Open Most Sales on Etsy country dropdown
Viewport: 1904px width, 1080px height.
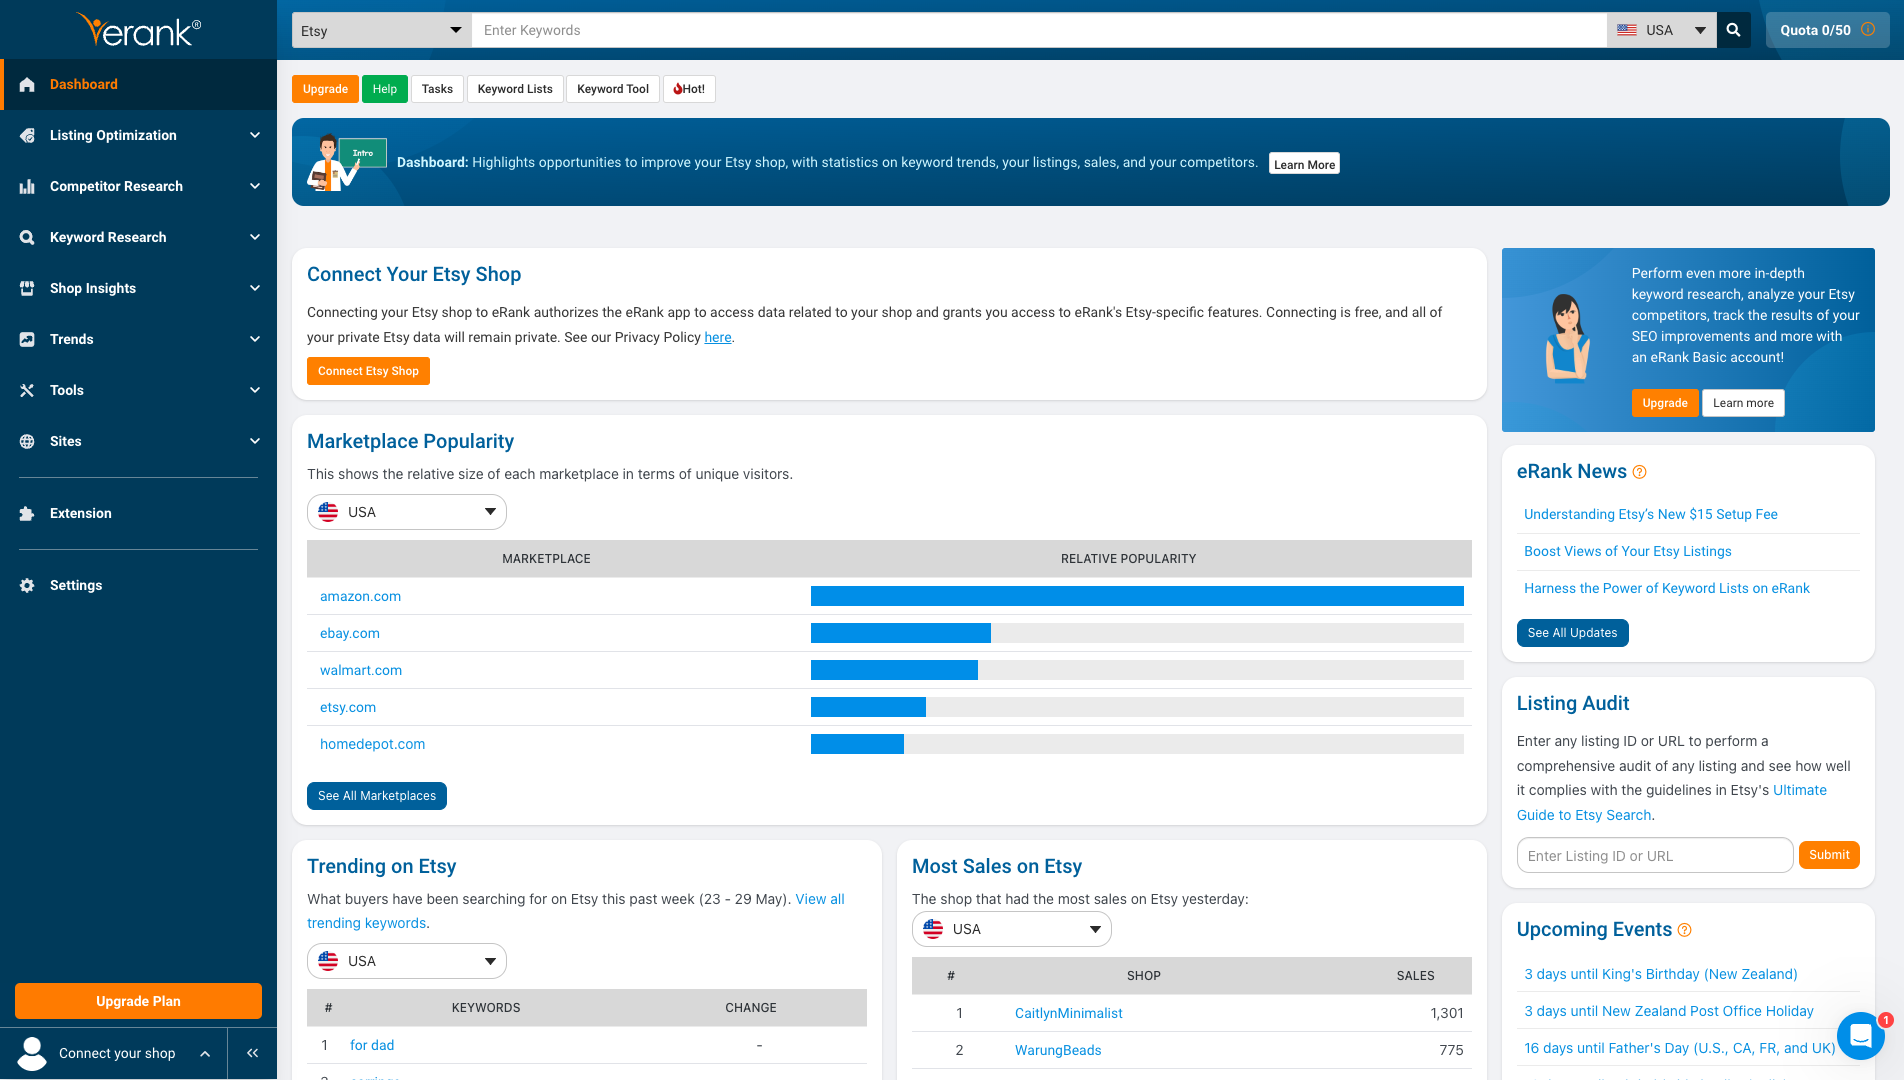pos(1011,929)
